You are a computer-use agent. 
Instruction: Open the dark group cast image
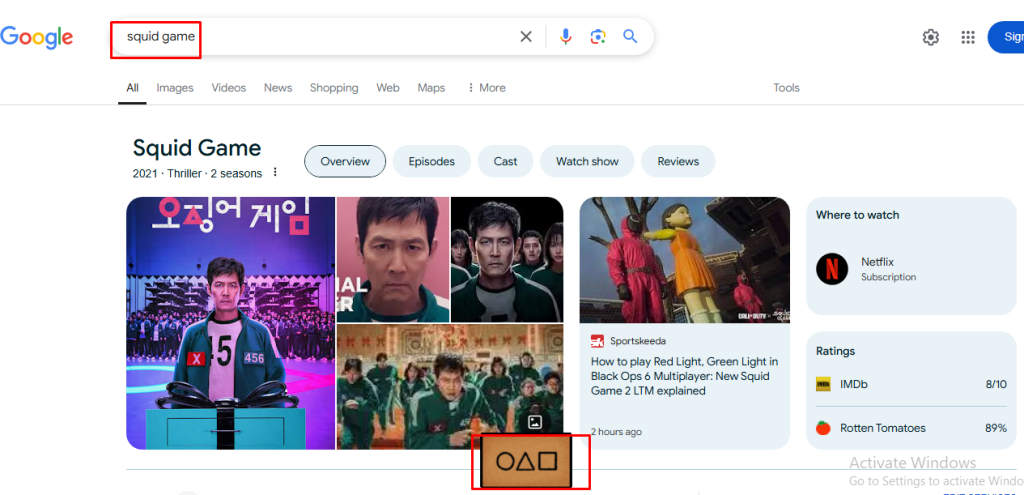tap(507, 259)
